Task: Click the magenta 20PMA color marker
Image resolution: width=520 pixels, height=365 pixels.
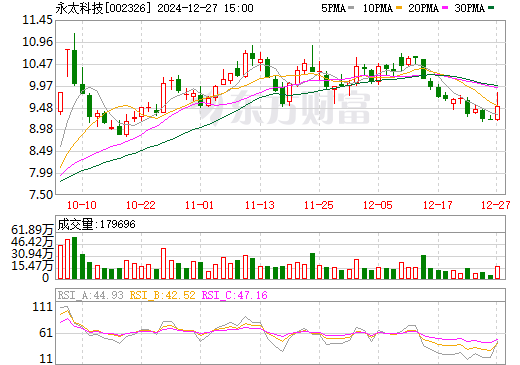Action: coord(445,8)
